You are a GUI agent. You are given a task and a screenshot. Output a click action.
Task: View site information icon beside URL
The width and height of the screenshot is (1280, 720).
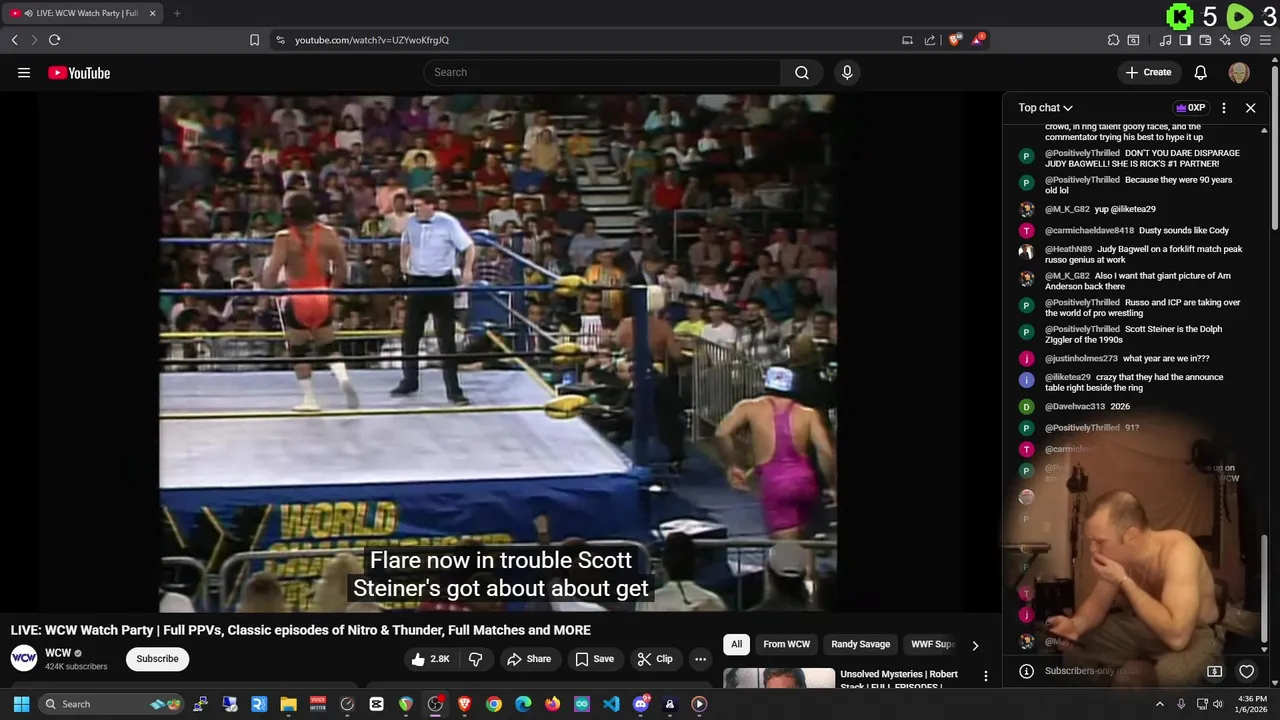(280, 40)
